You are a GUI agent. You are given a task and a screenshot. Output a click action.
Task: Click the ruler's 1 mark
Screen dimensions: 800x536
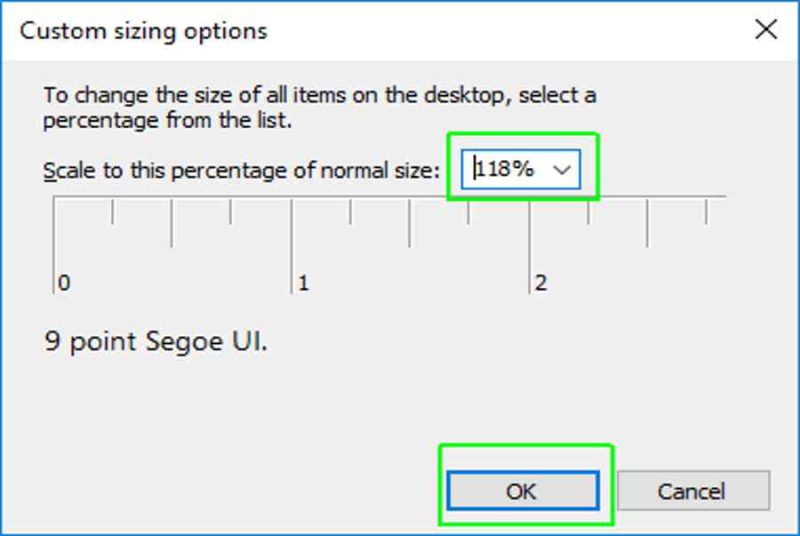coord(303,283)
